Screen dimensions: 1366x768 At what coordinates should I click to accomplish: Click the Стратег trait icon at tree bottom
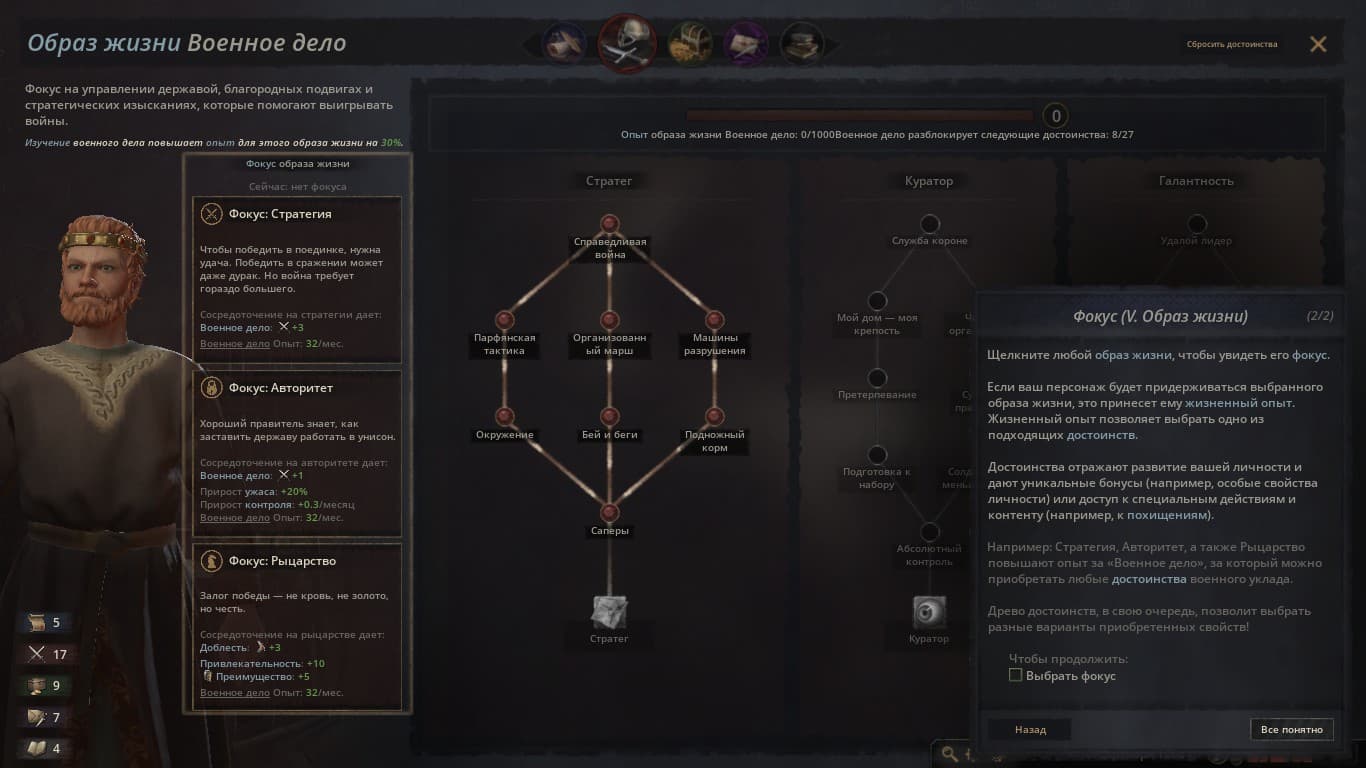609,612
